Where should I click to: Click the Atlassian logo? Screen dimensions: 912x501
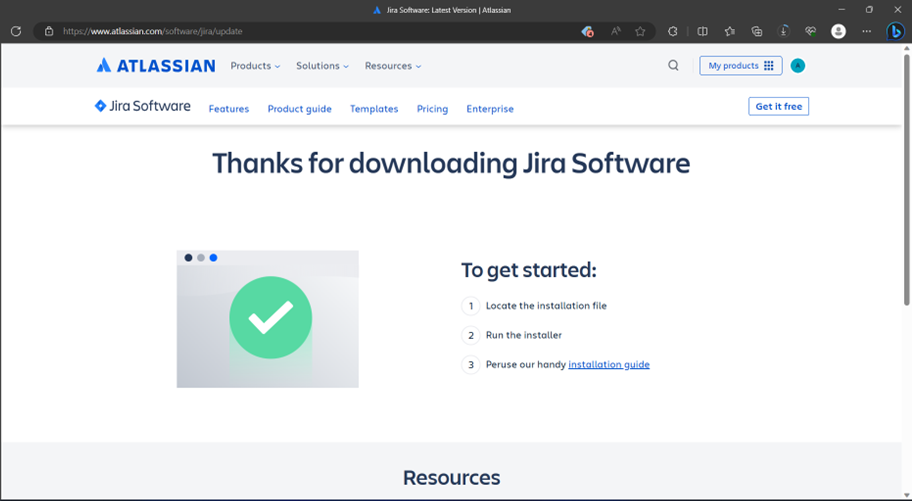[156, 65]
